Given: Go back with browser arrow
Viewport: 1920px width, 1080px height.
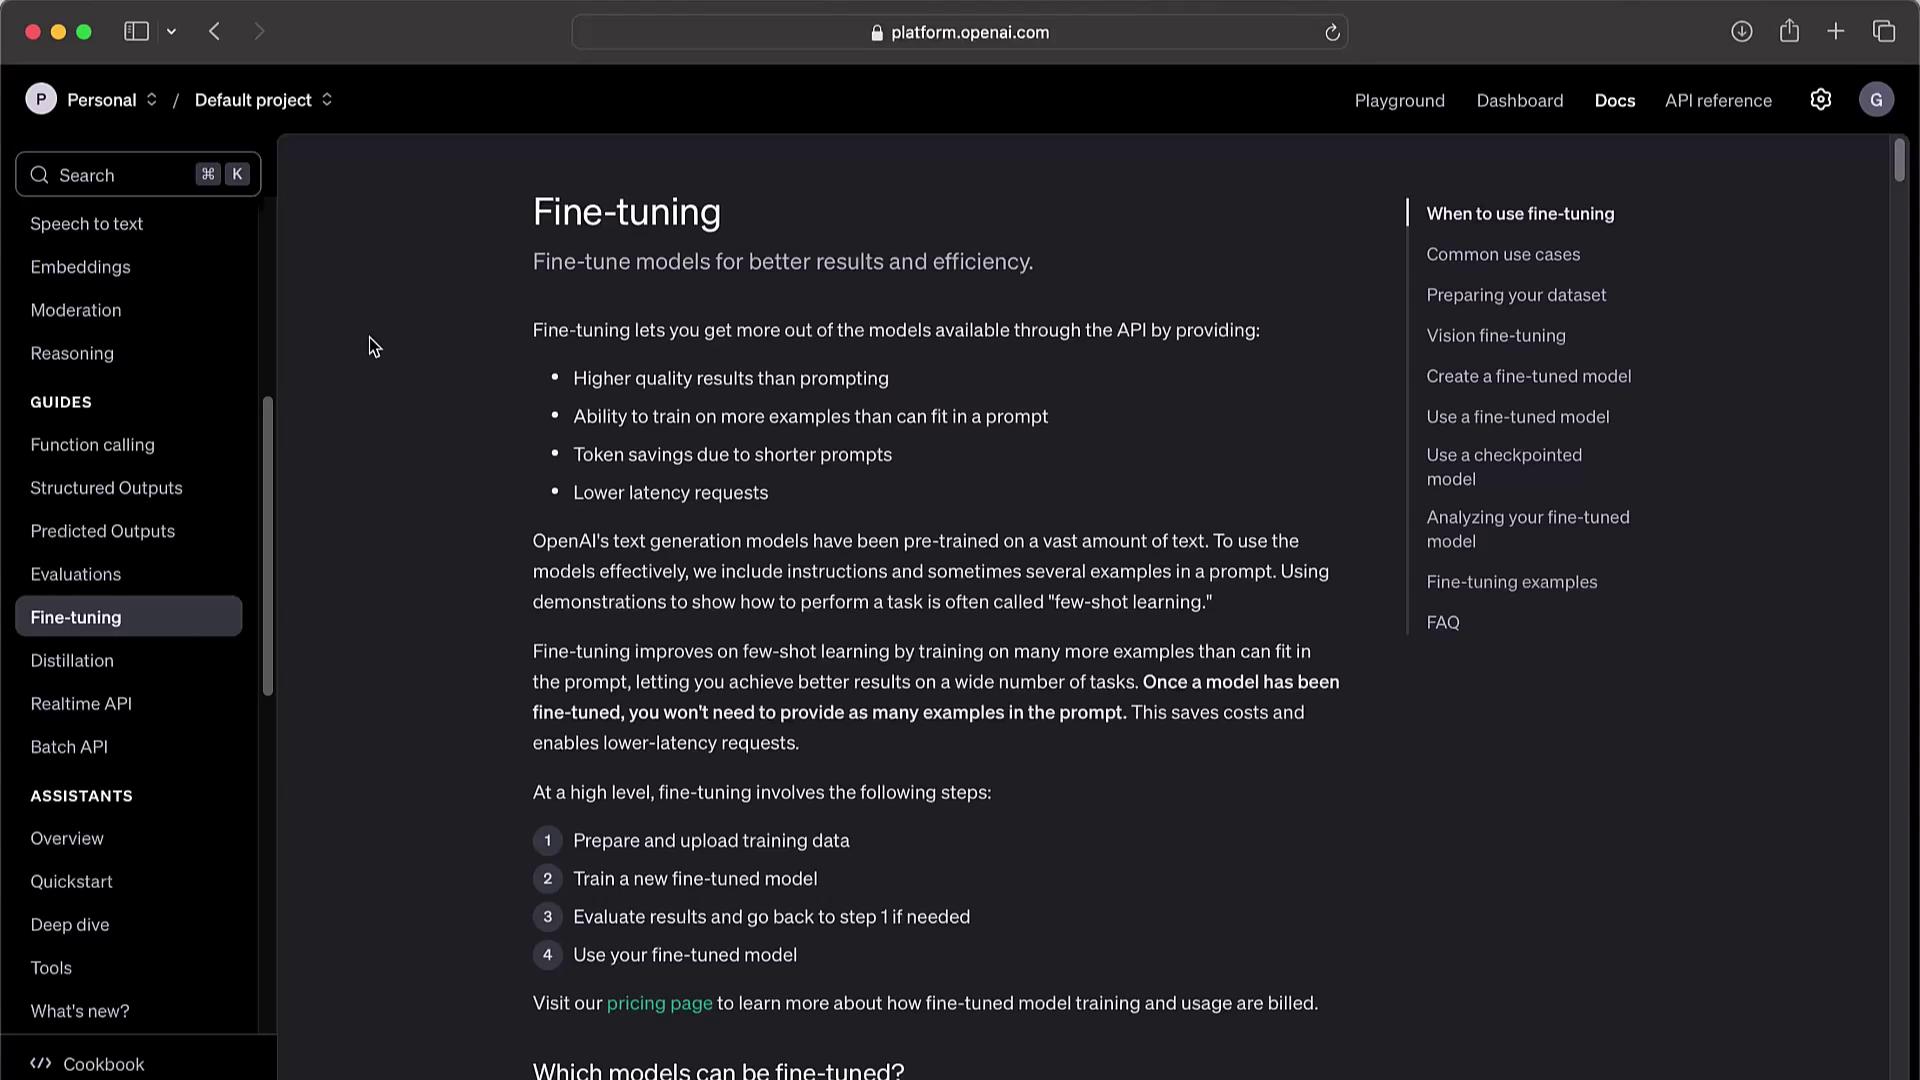Looking at the screenshot, I should click(x=214, y=32).
